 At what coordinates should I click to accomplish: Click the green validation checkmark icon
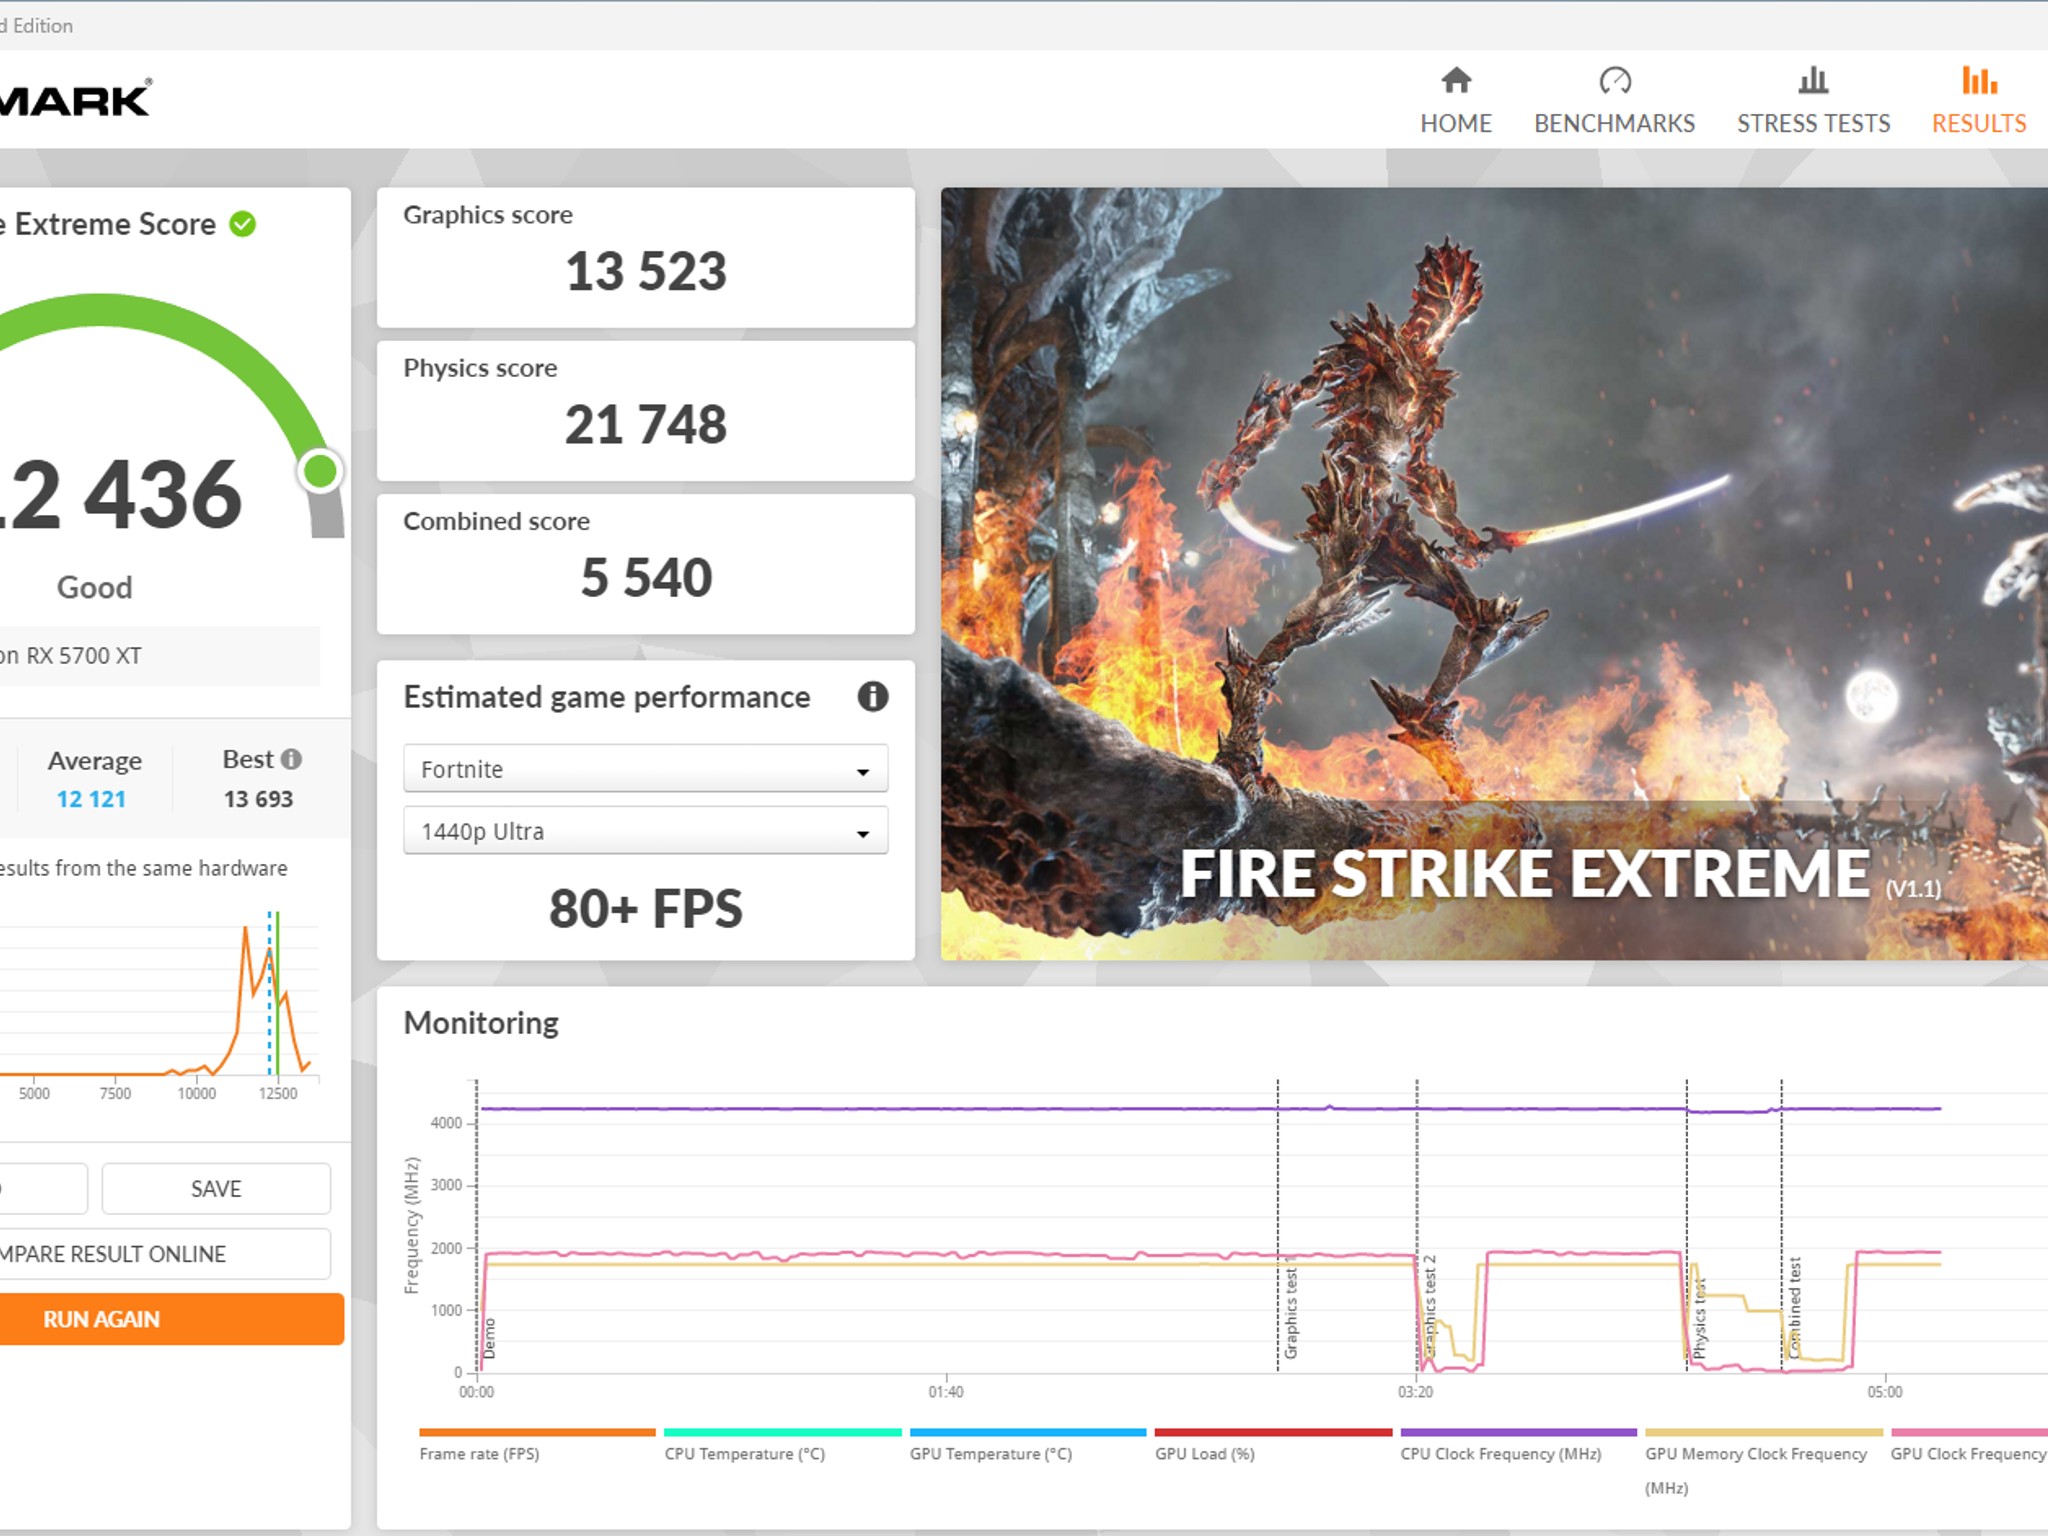(243, 224)
